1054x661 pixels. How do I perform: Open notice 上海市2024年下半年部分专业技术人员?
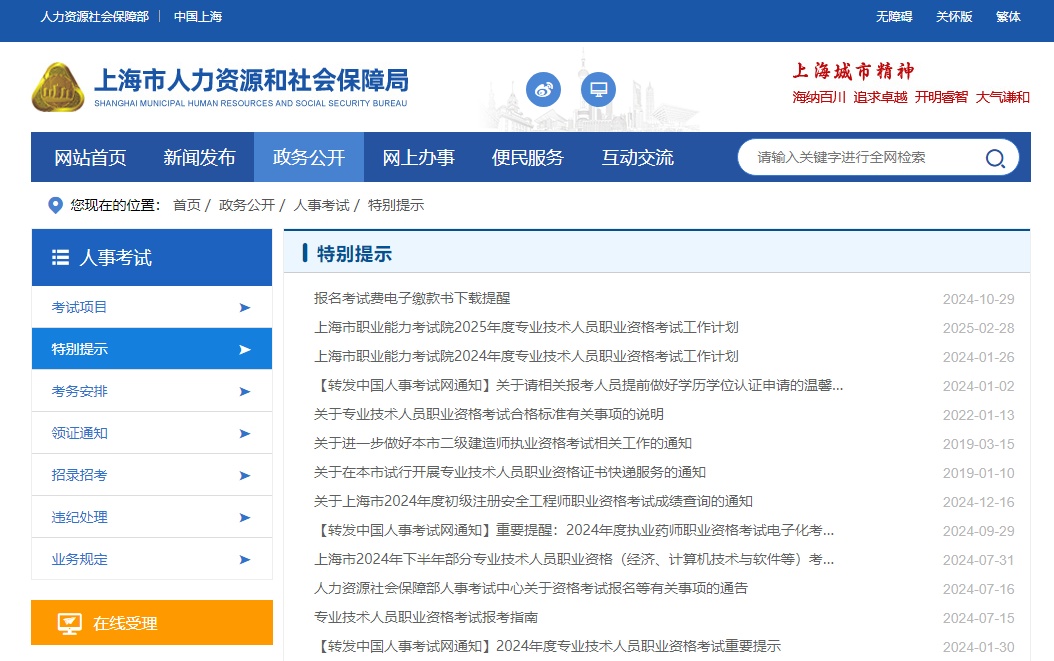pos(575,559)
